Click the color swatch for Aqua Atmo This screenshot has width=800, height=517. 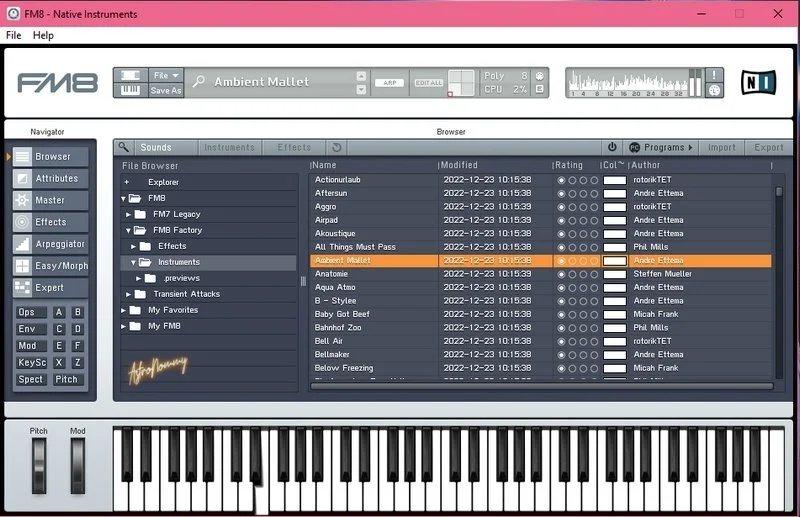615,288
